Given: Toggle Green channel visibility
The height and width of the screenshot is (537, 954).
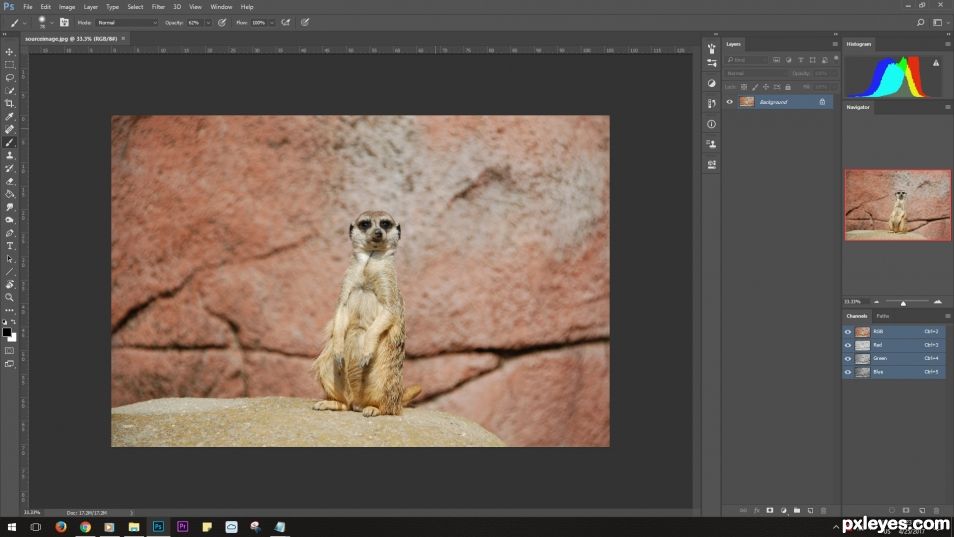Looking at the screenshot, I should [x=848, y=358].
